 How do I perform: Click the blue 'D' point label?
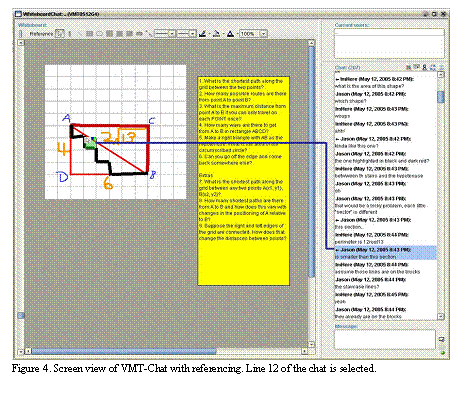tap(63, 177)
